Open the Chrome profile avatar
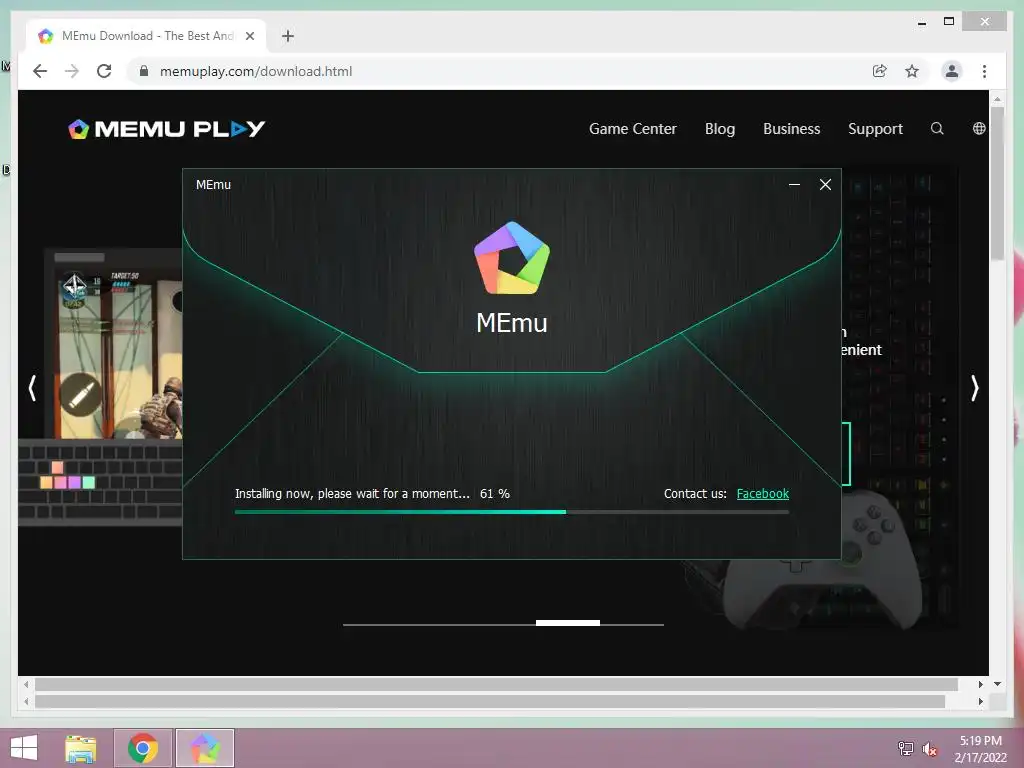Screen dimensions: 1024x768 tap(952, 71)
